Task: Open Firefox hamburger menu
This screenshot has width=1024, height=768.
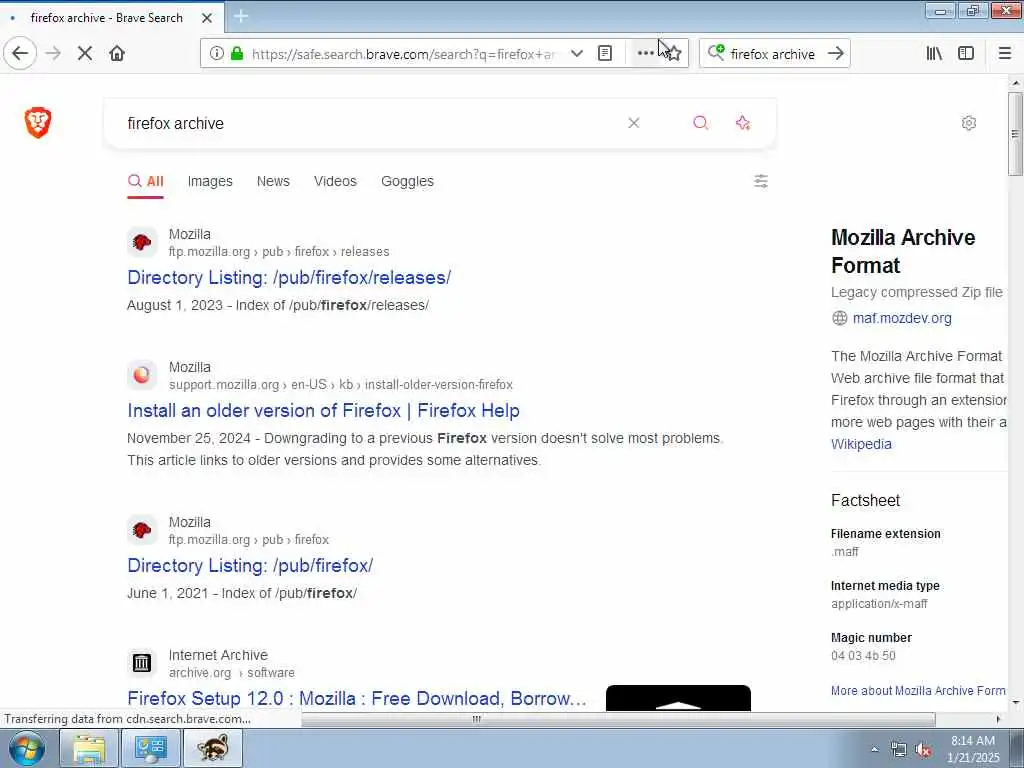Action: click(1005, 54)
